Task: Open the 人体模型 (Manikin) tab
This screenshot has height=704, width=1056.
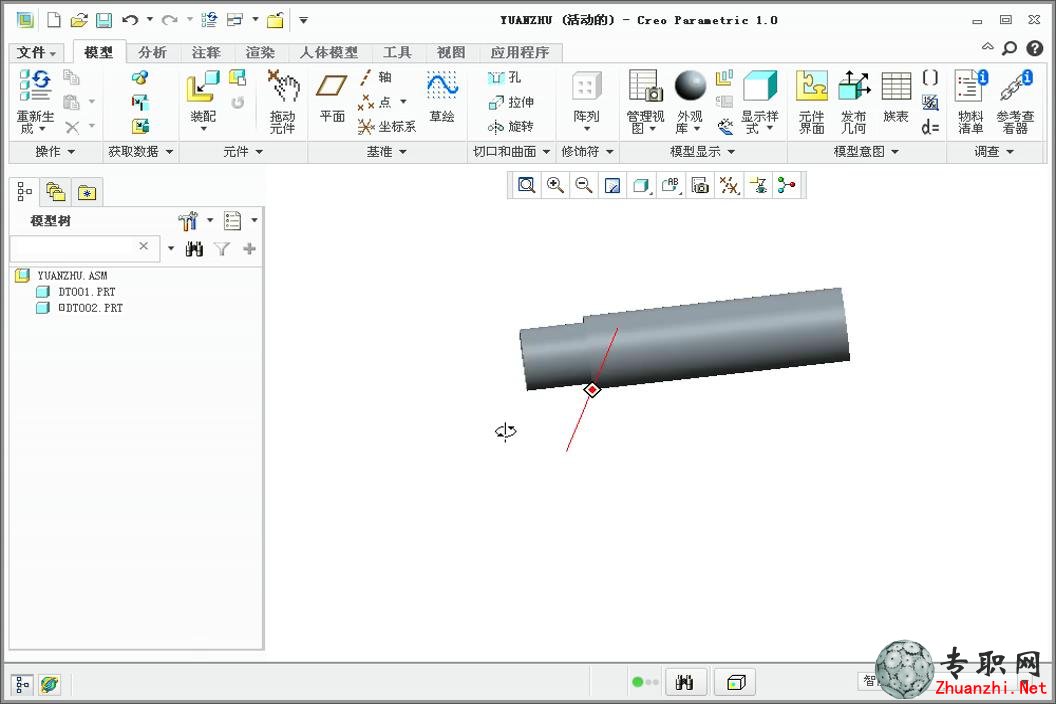Action: coord(329,53)
